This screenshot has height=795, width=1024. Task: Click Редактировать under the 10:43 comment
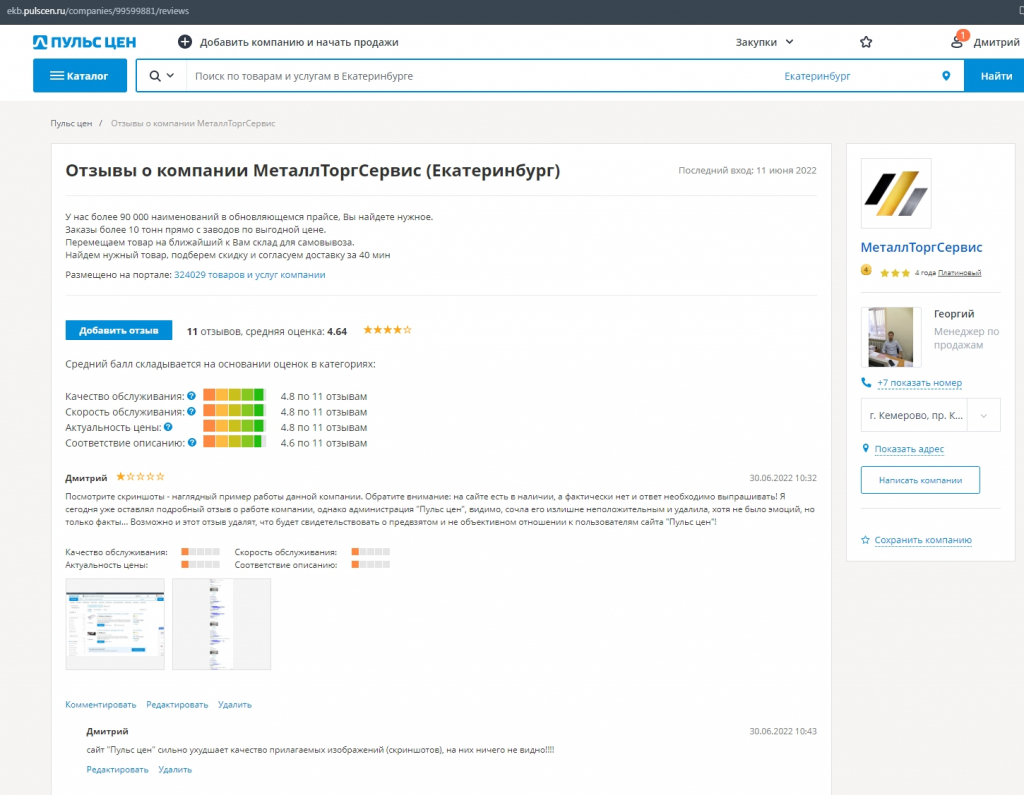point(118,770)
